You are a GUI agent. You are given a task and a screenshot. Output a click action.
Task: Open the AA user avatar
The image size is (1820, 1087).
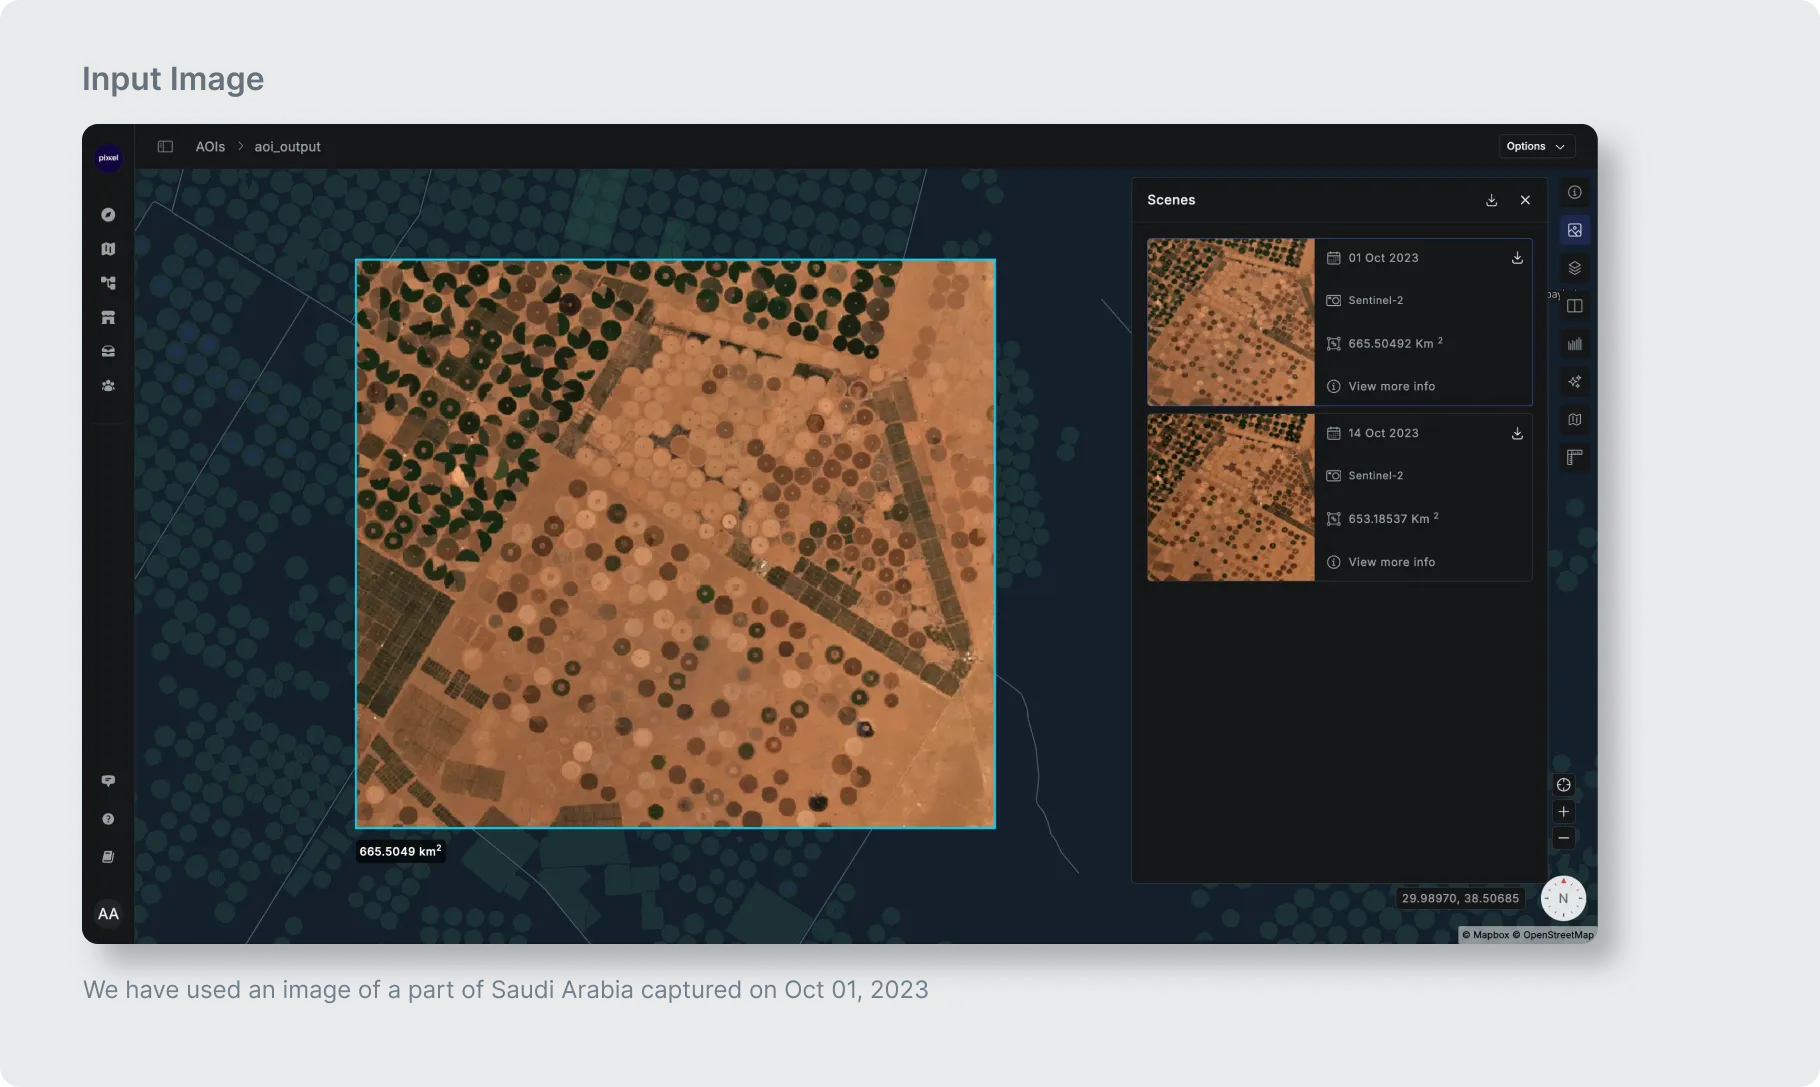point(108,913)
